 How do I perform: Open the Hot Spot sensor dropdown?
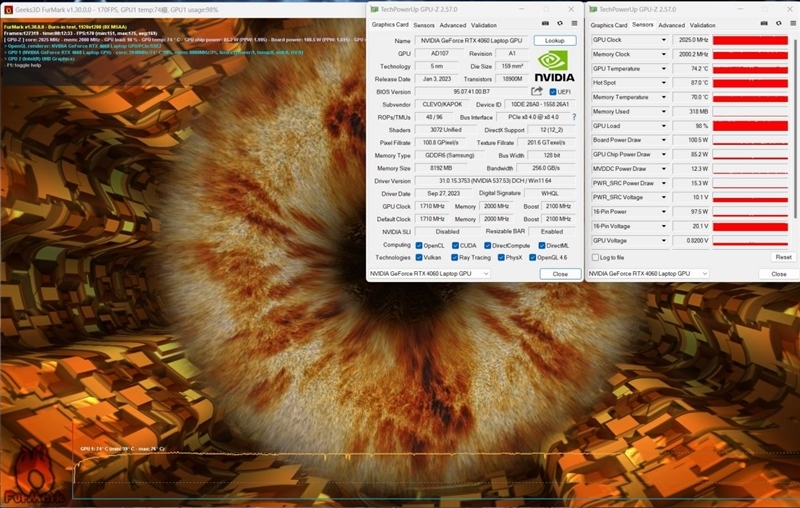pos(663,83)
